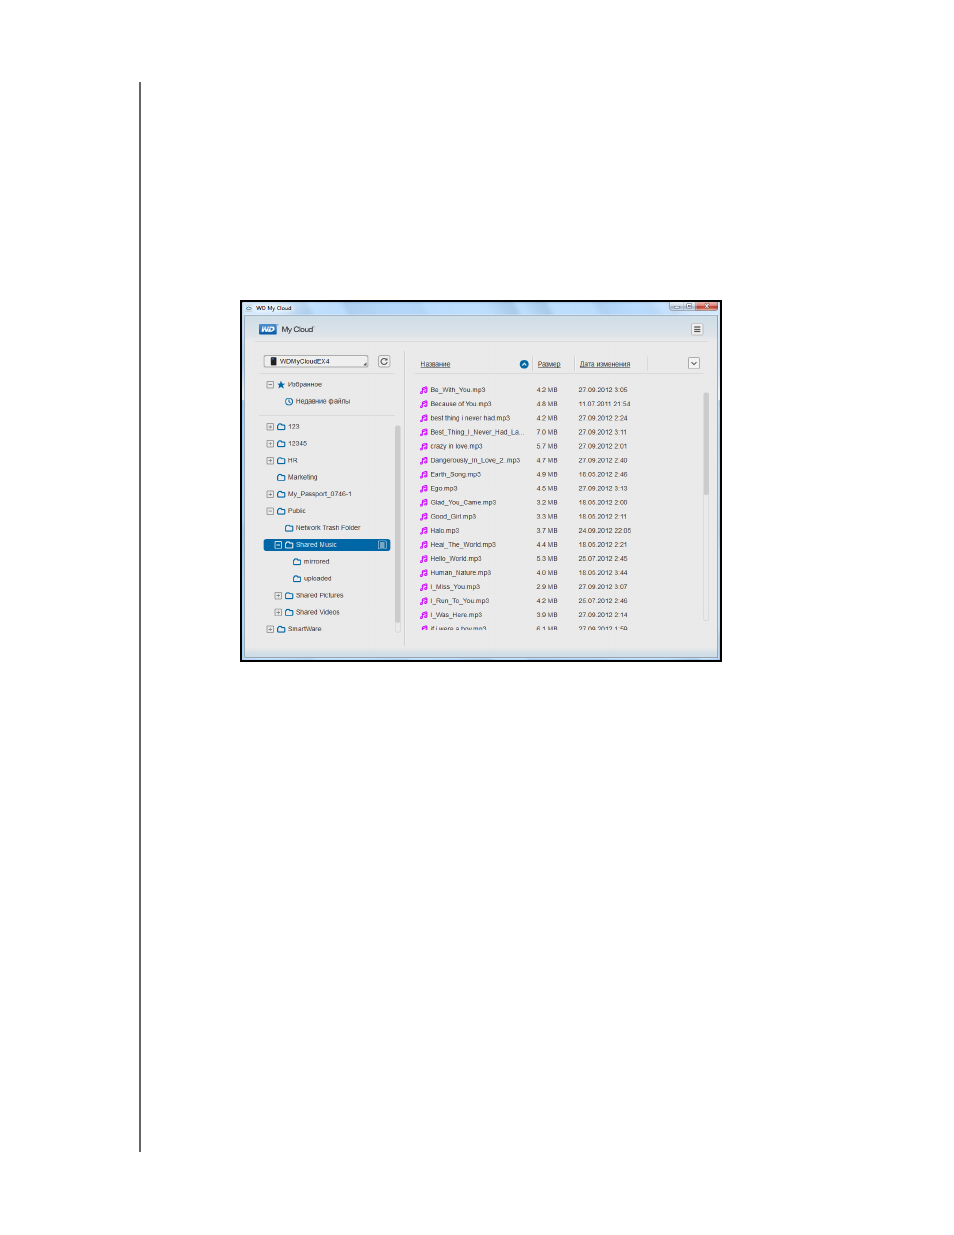Click the size 7.0 MB

547,432
